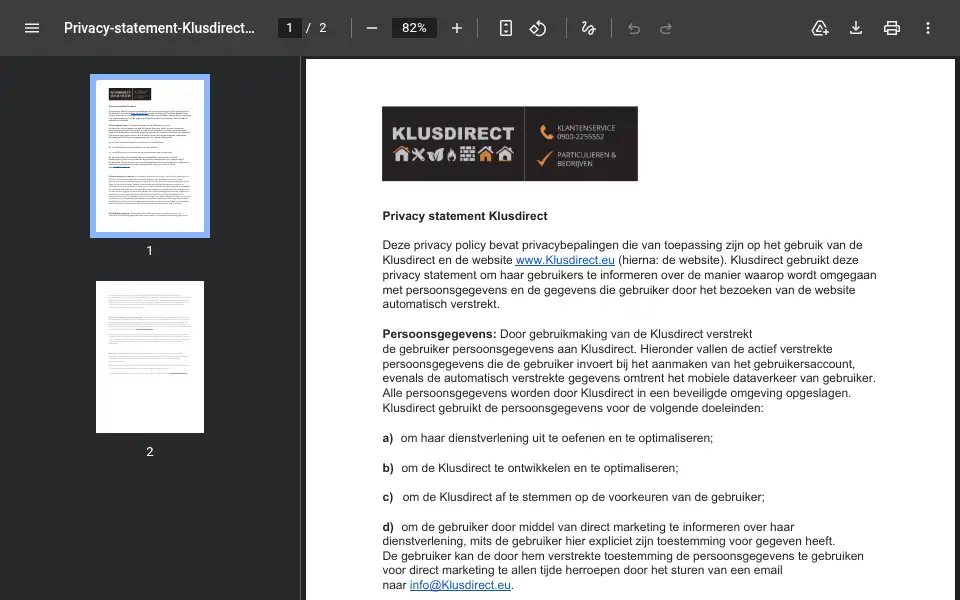Click total page count '2' in toolbar
Image resolution: width=960 pixels, height=600 pixels.
[323, 28]
